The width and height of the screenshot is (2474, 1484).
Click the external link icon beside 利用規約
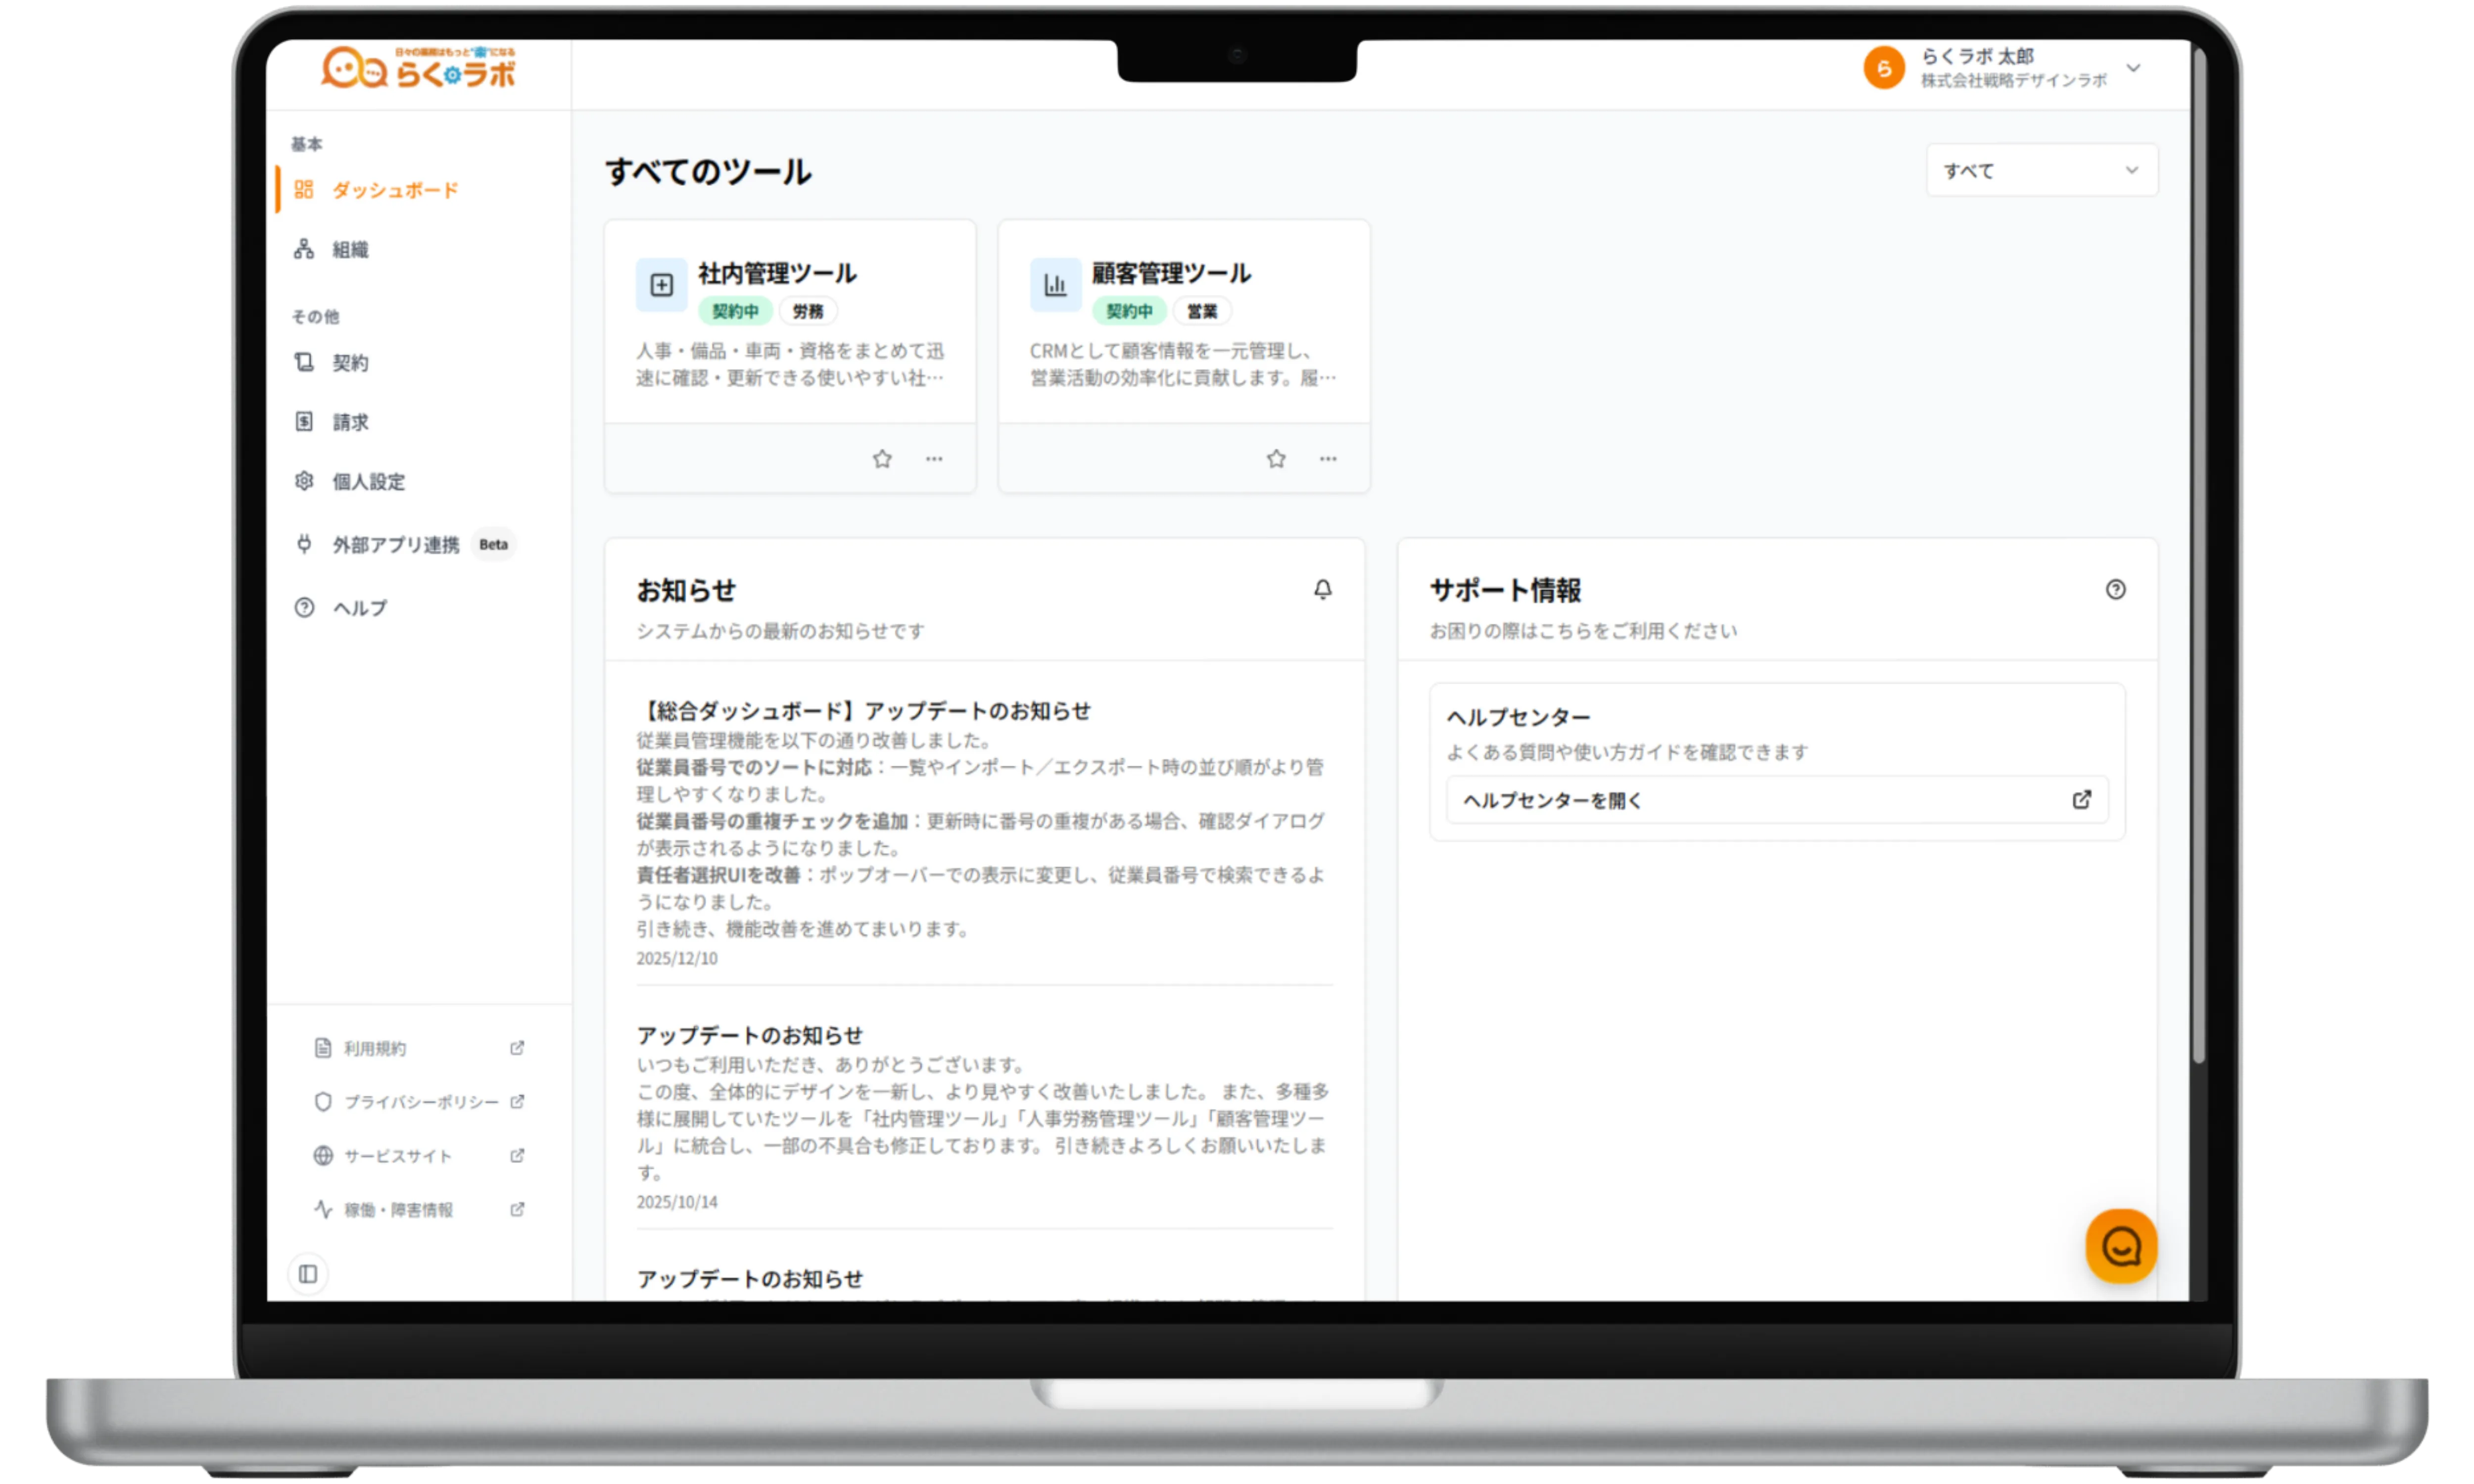517,1048
